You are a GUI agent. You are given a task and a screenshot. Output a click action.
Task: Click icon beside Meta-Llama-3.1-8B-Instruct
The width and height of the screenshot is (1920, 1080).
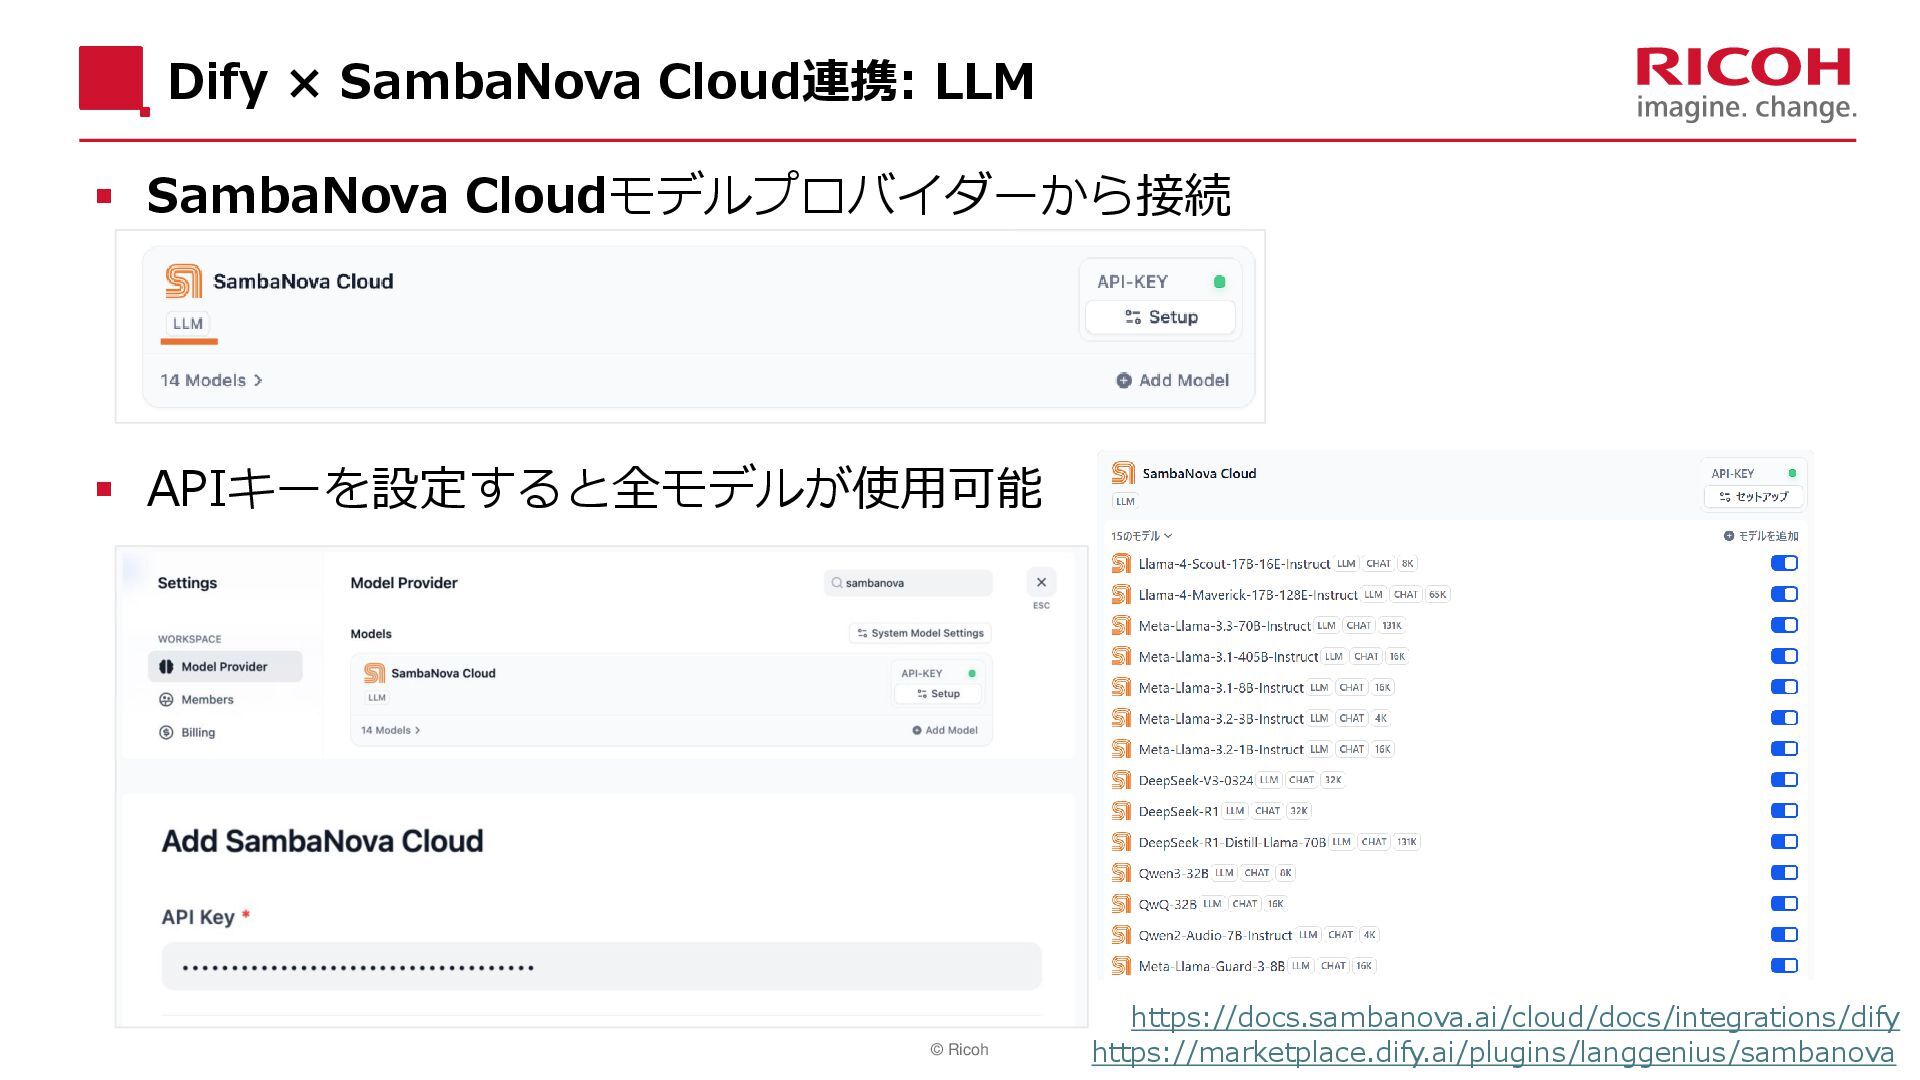(1121, 688)
